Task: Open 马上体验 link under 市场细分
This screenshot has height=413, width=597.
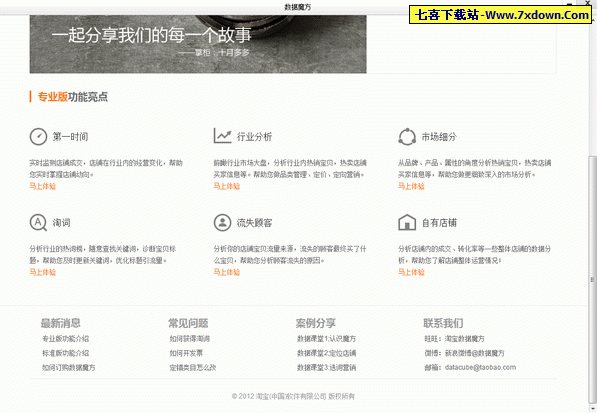Action: pos(411,186)
